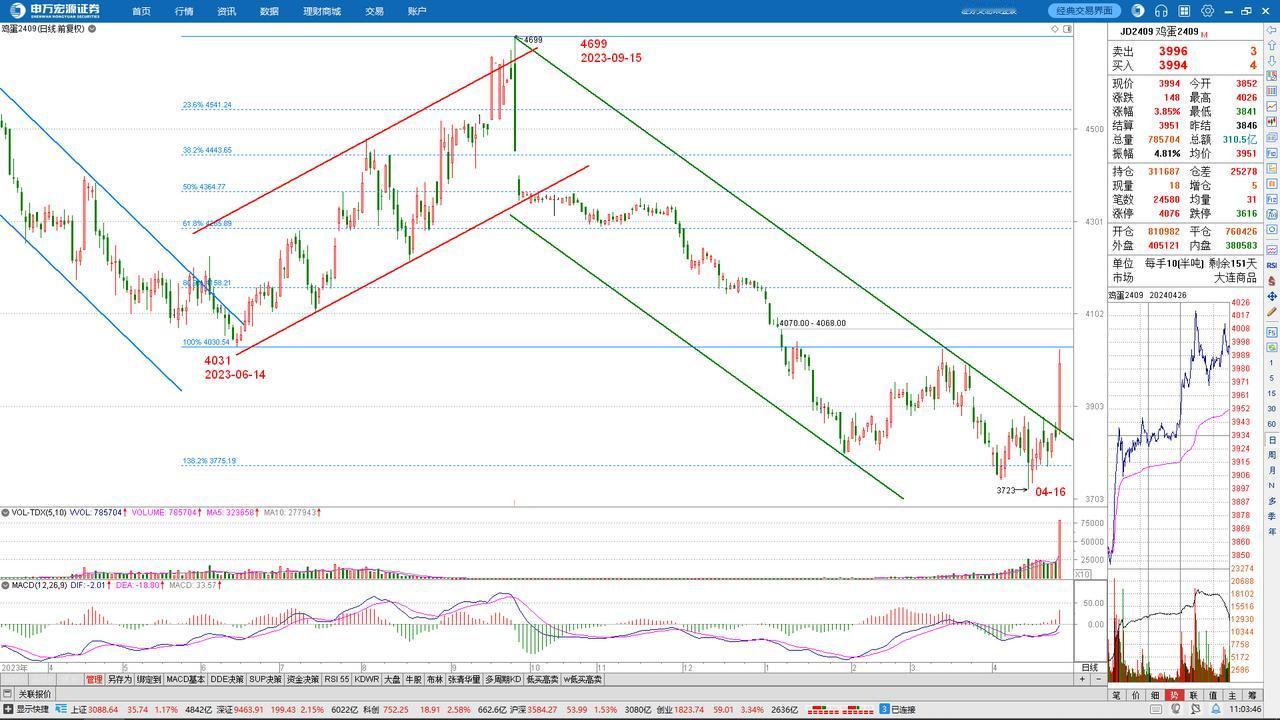The width and height of the screenshot is (1280, 720).
Task: Switch to the DDE决策 indicator tab
Action: tap(227, 679)
